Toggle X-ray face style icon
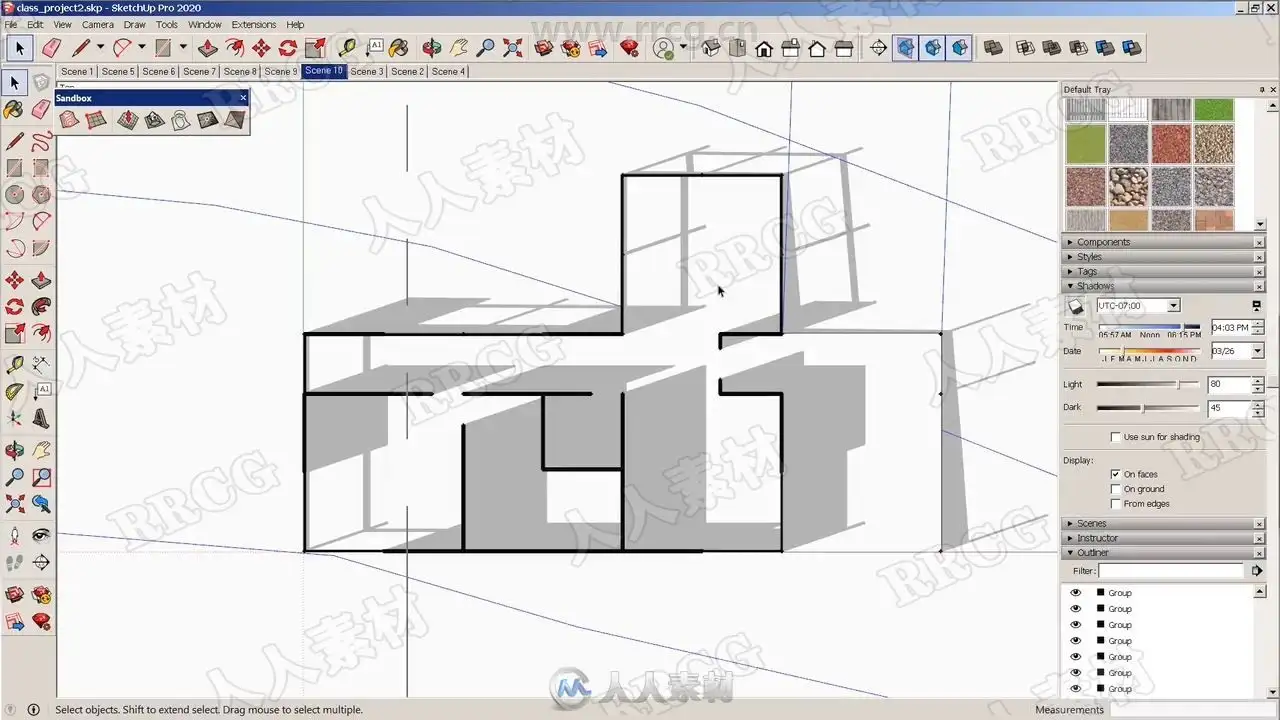This screenshot has height=720, width=1280. 905,48
